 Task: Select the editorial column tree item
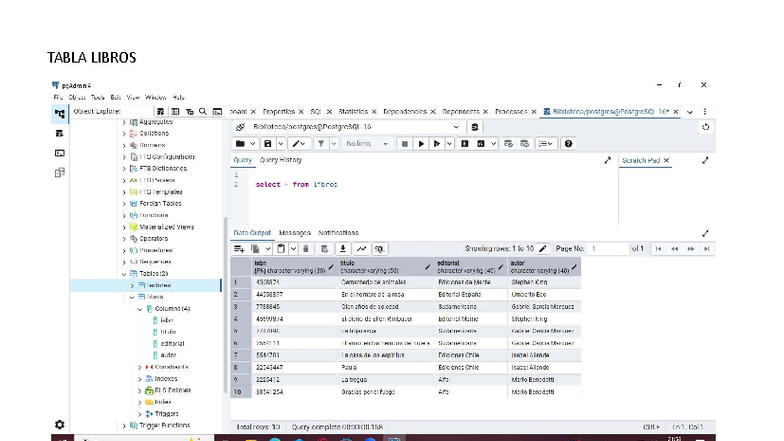172,344
